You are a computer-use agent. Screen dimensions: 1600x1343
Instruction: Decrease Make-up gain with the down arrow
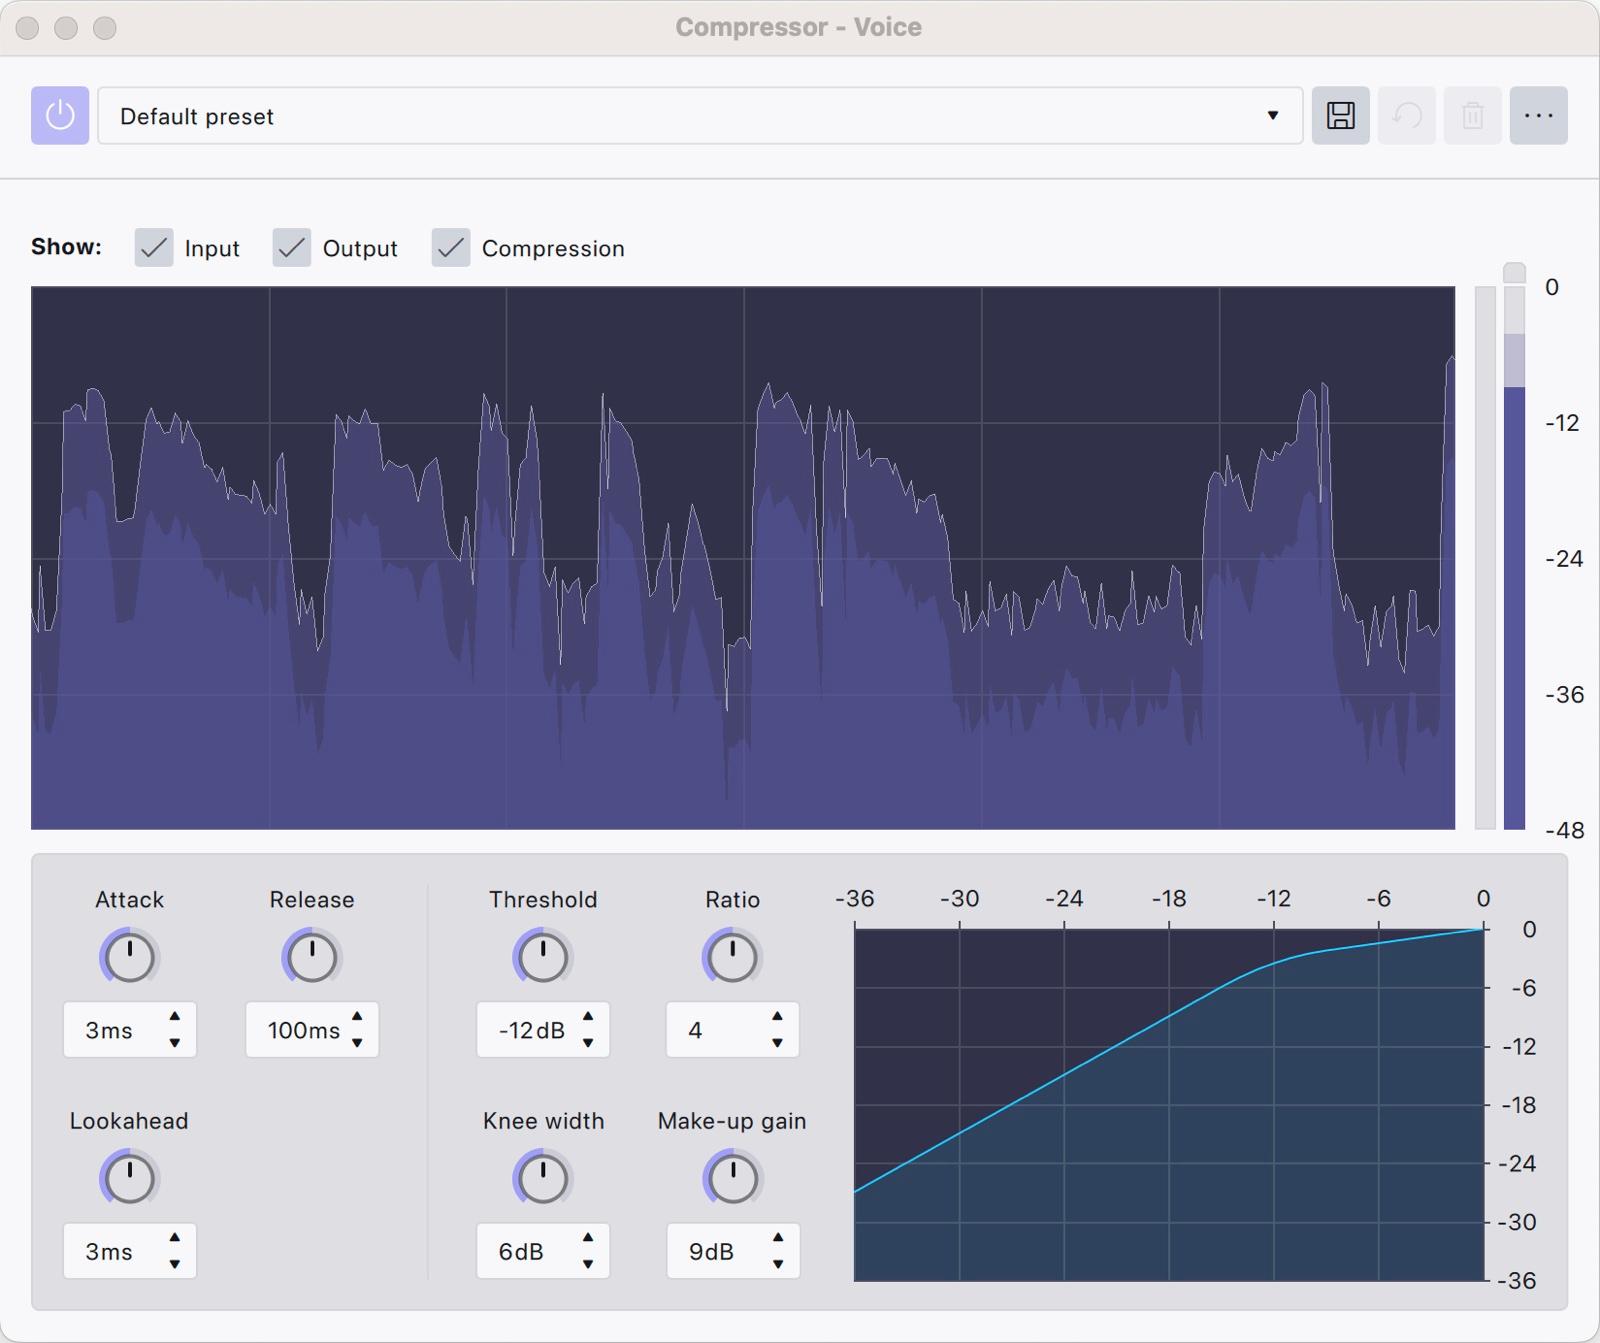coord(778,1264)
